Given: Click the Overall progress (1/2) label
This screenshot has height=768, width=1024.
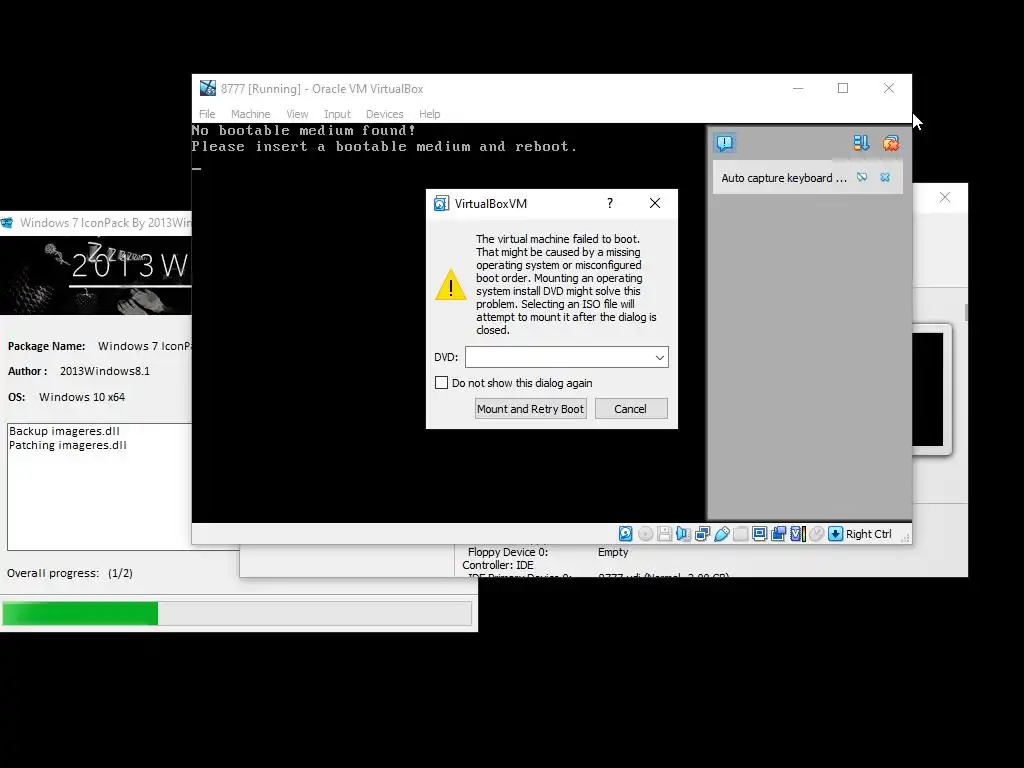Looking at the screenshot, I should click(70, 573).
